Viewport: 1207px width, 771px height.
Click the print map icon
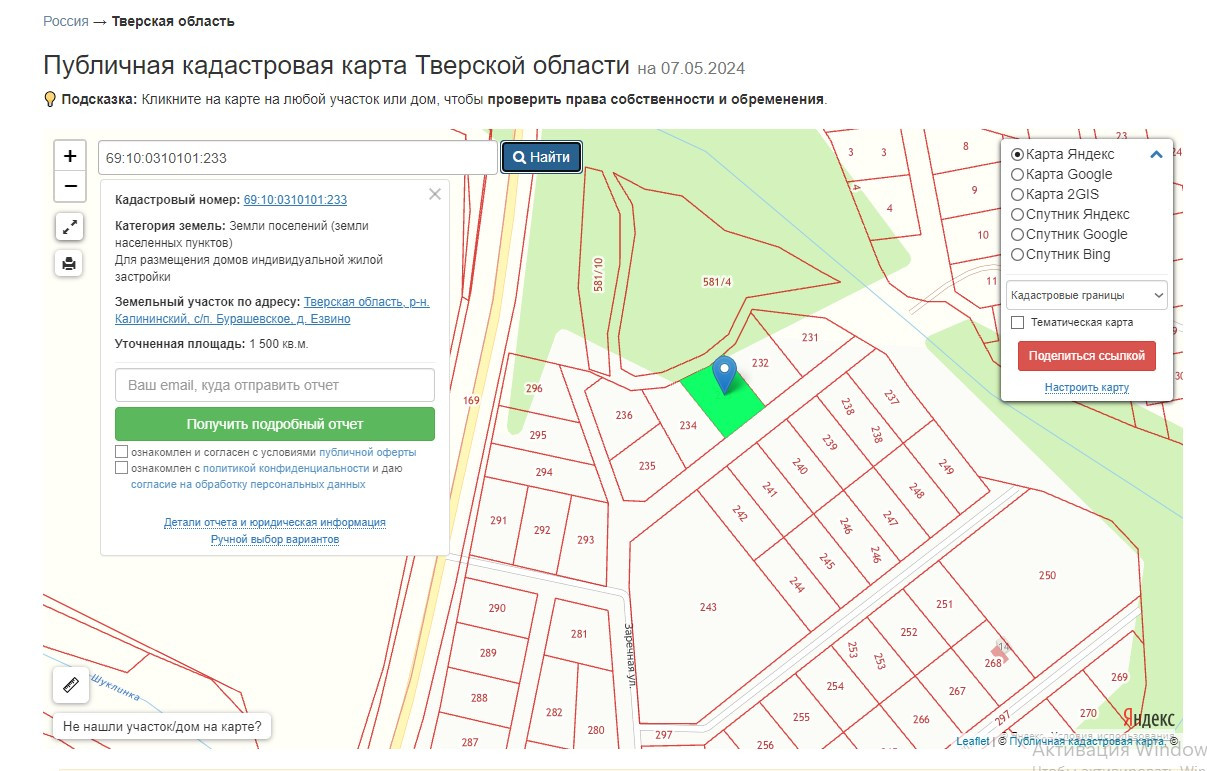point(69,264)
